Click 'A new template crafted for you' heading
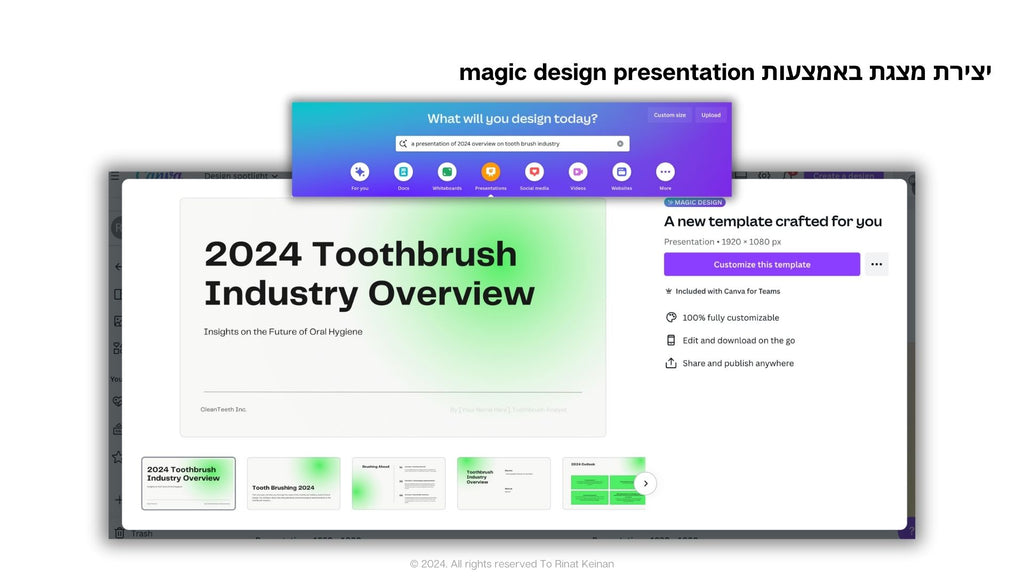Viewport: 1024px width, 576px height. pyautogui.click(x=773, y=221)
